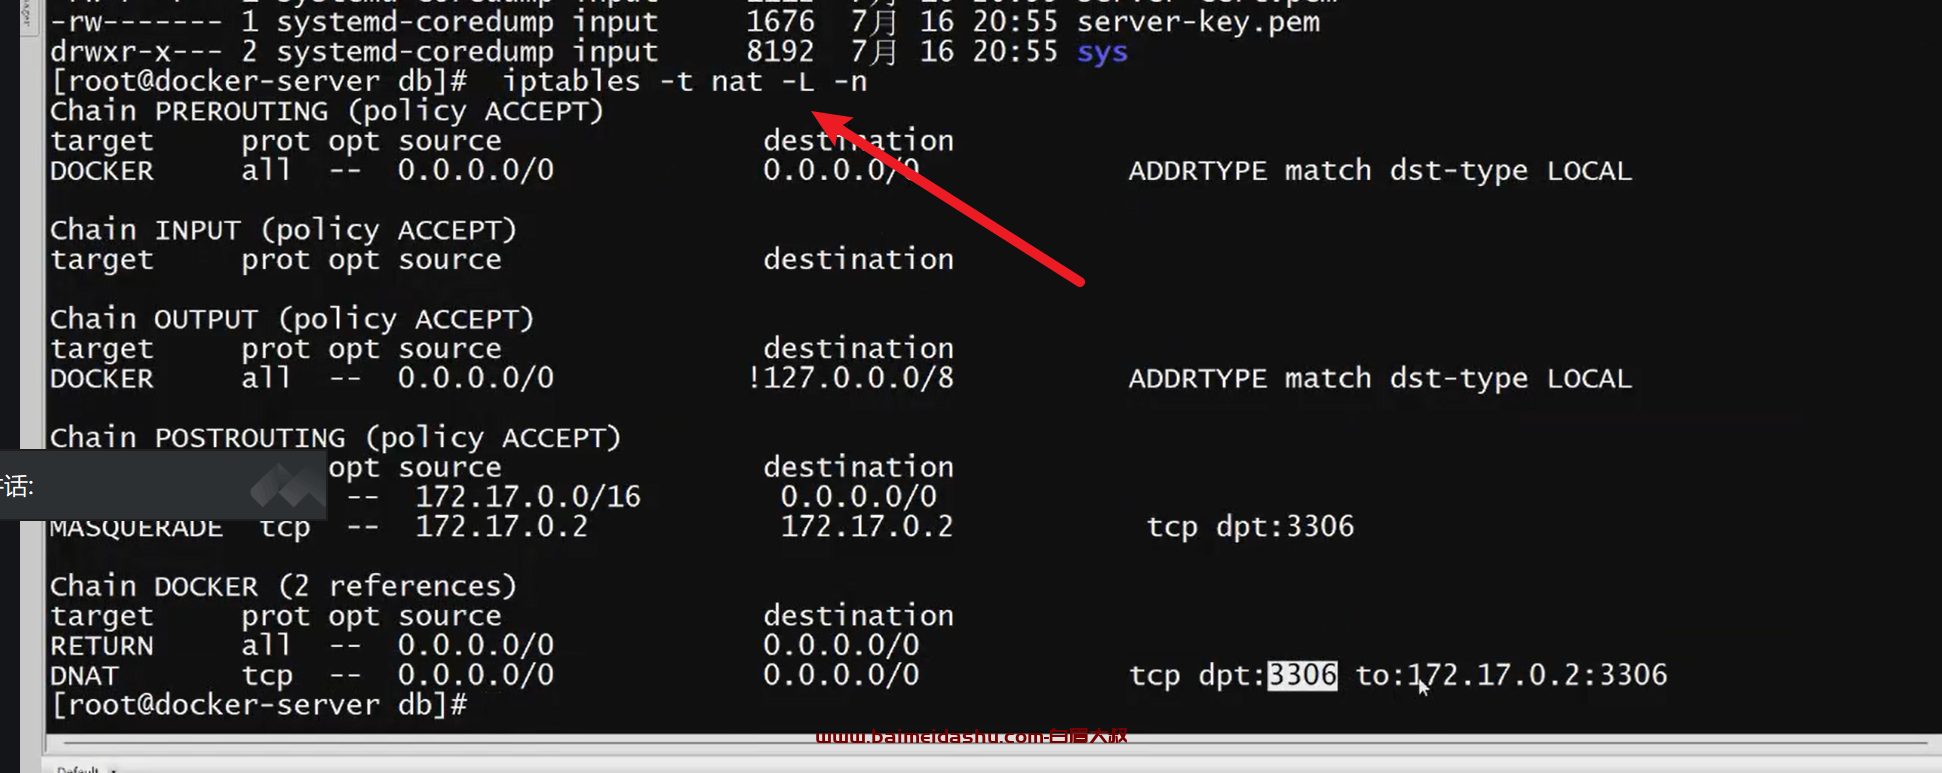Open the Default dropdown at bottom left
Screen dimensions: 1942x773
[87, 768]
